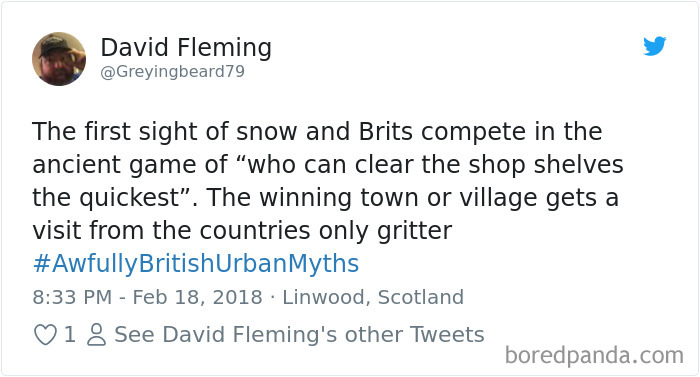The image size is (700, 377).
Task: Click the phrase ancient game of
Action: 130,165
